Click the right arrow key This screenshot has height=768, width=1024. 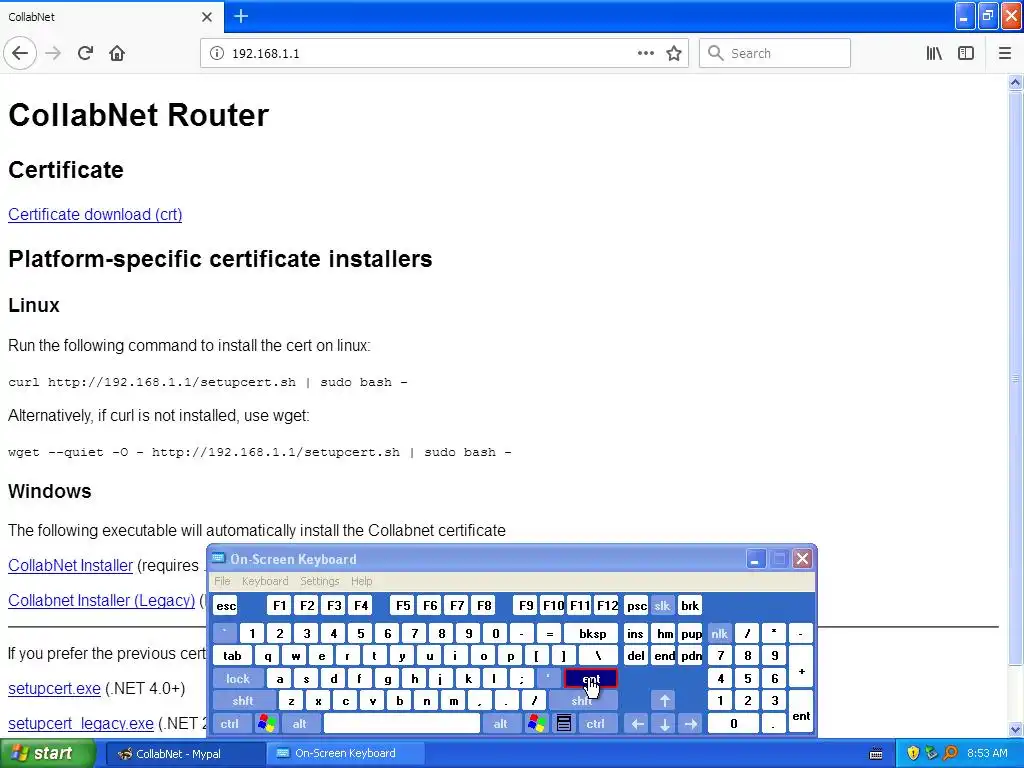click(x=690, y=724)
